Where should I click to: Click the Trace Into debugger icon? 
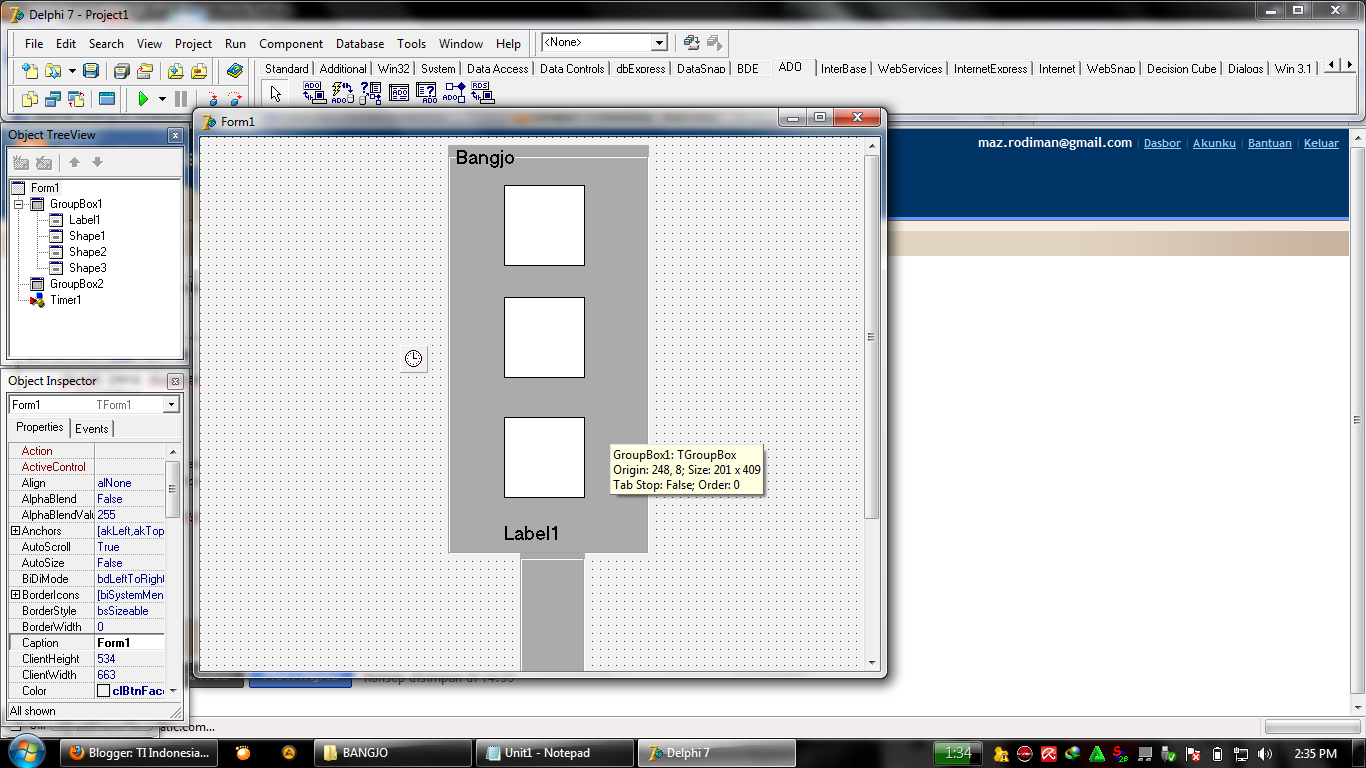point(212,99)
